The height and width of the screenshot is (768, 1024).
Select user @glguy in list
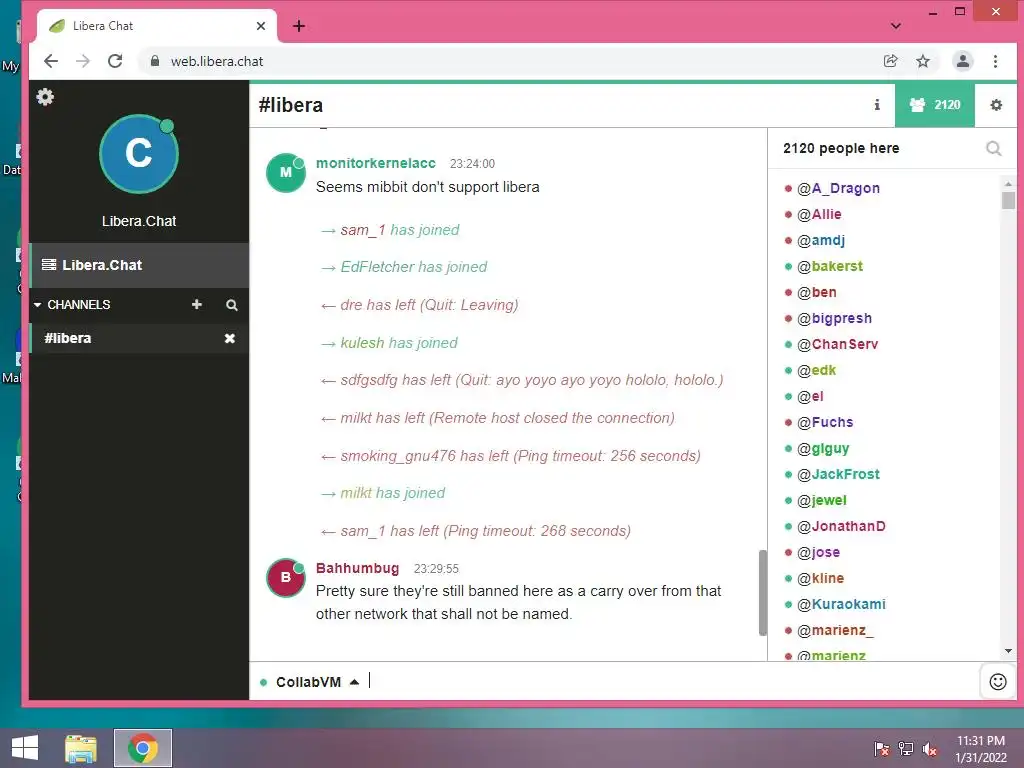tap(823, 449)
